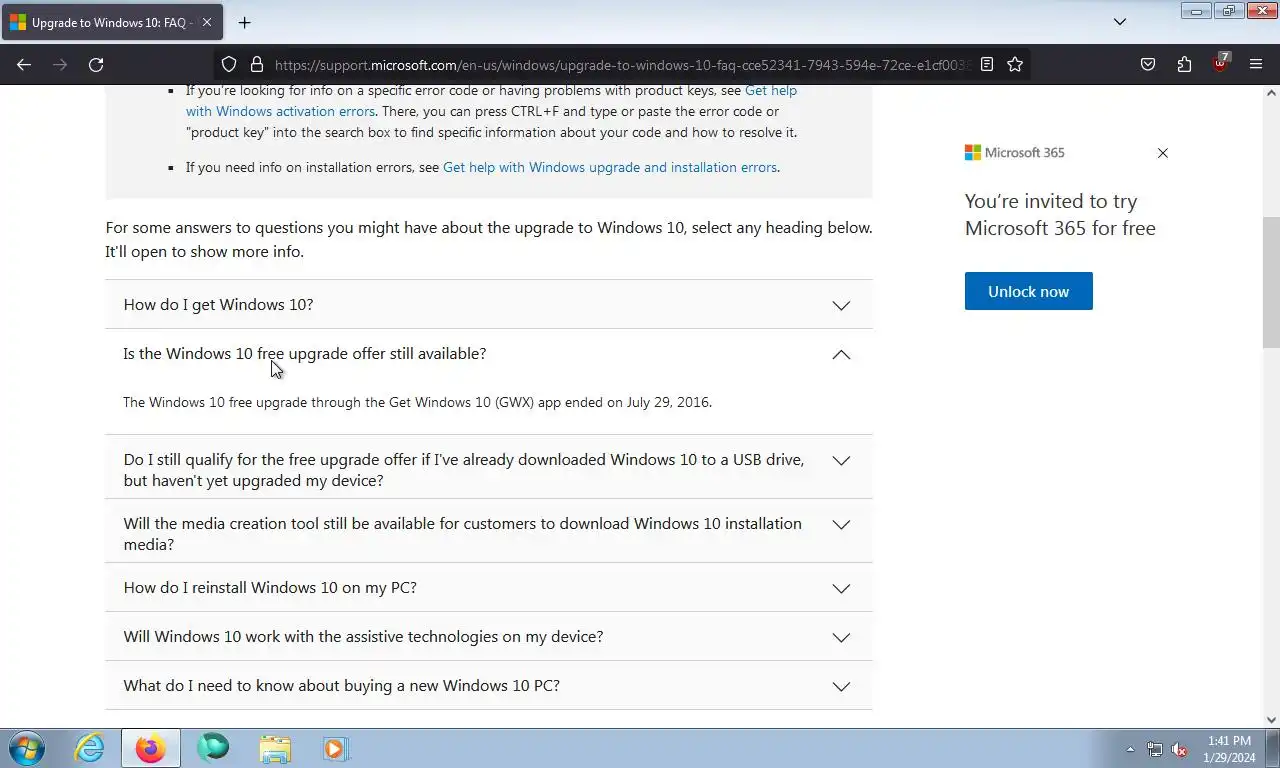Screen dimensions: 1280x768
Task: Click the Microsoft 365 logo
Action: (x=1015, y=152)
